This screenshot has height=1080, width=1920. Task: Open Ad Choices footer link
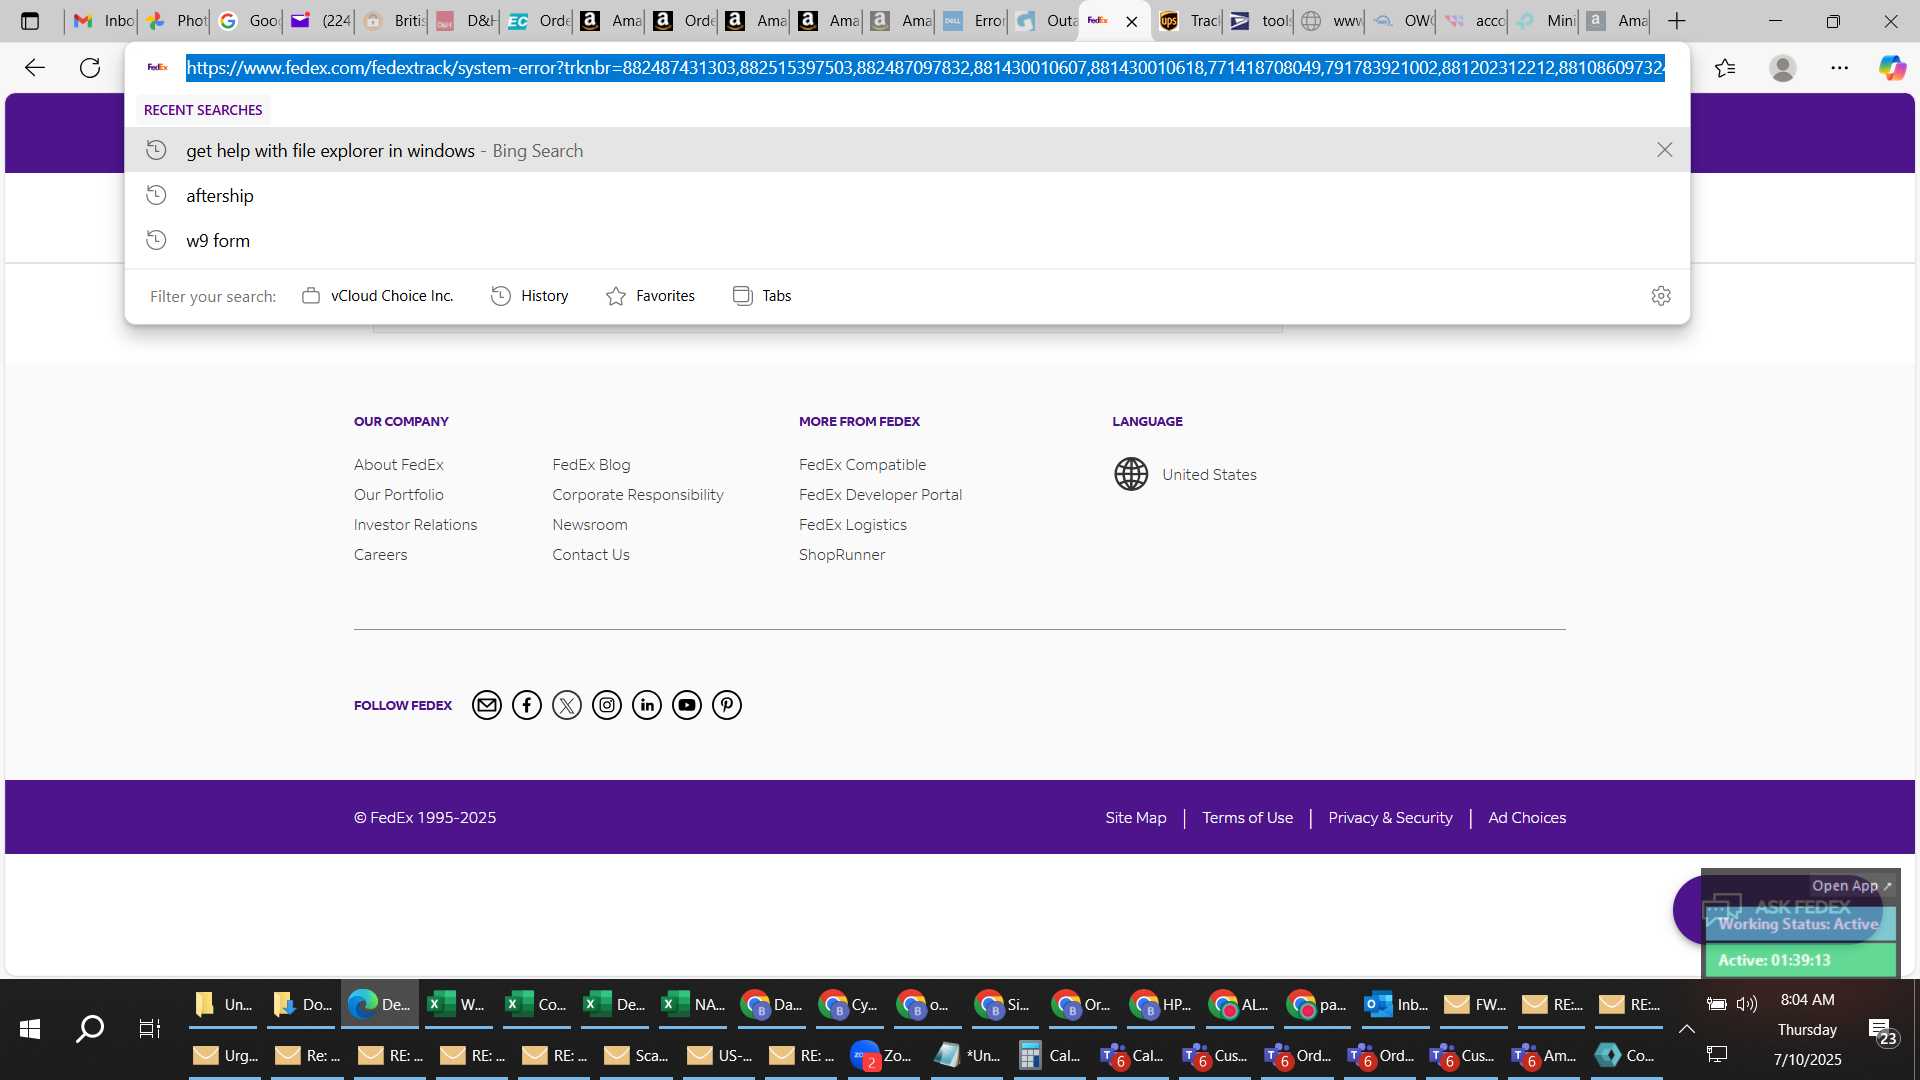pos(1527,818)
